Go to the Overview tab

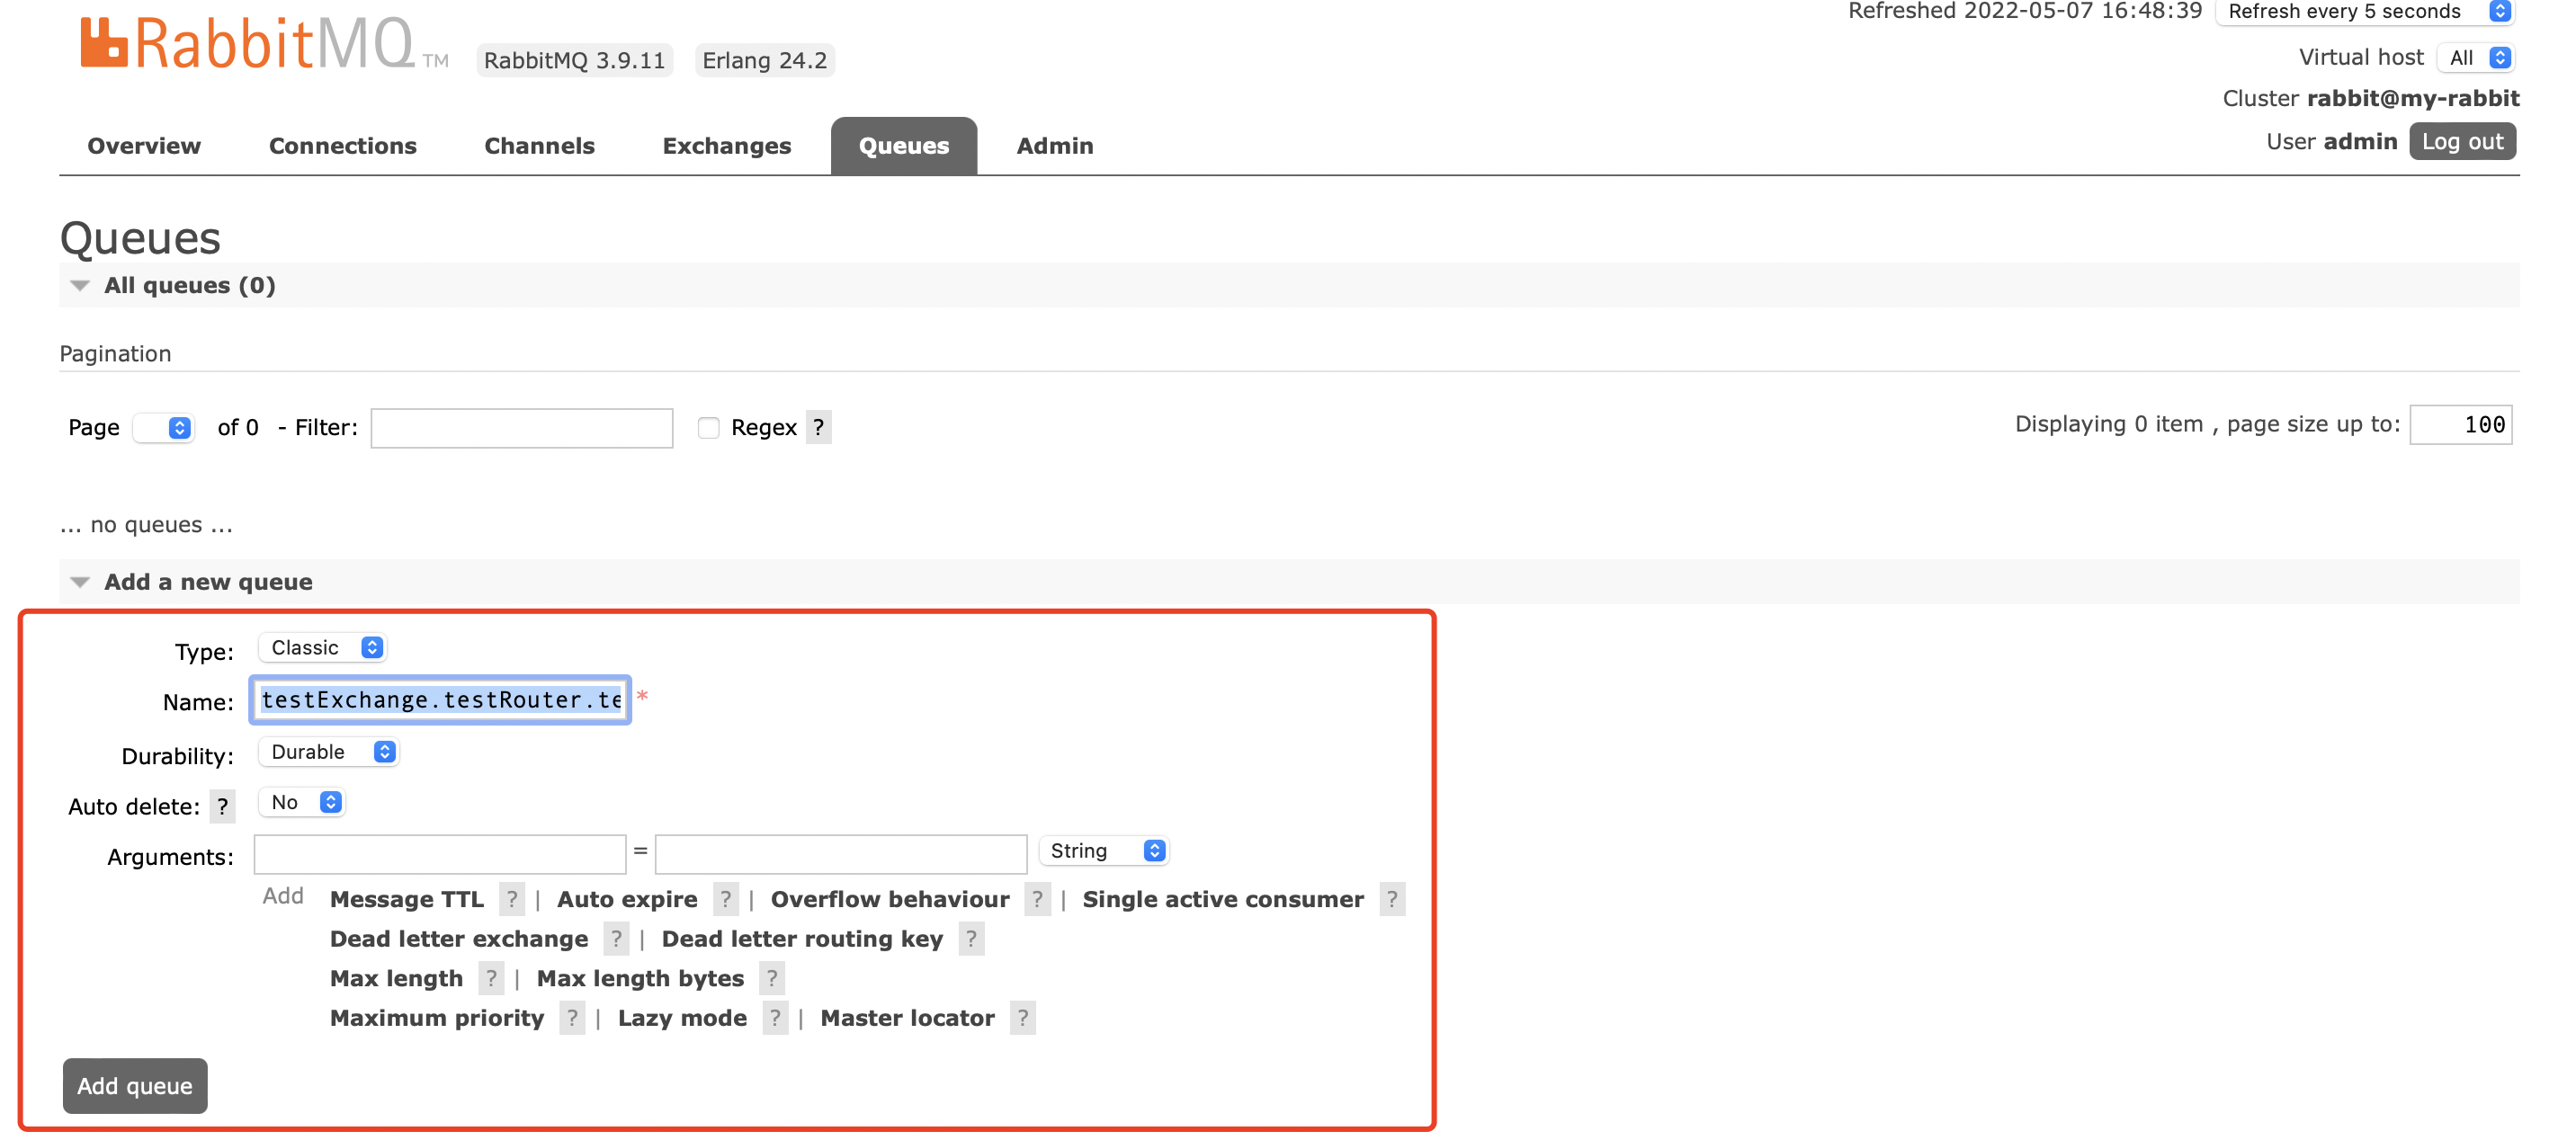click(x=144, y=147)
